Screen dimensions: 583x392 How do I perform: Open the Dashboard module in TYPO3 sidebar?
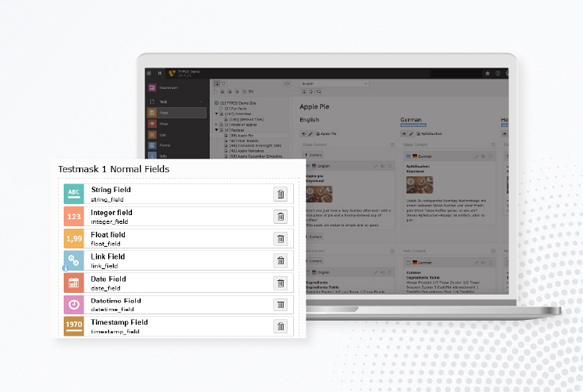point(177,88)
